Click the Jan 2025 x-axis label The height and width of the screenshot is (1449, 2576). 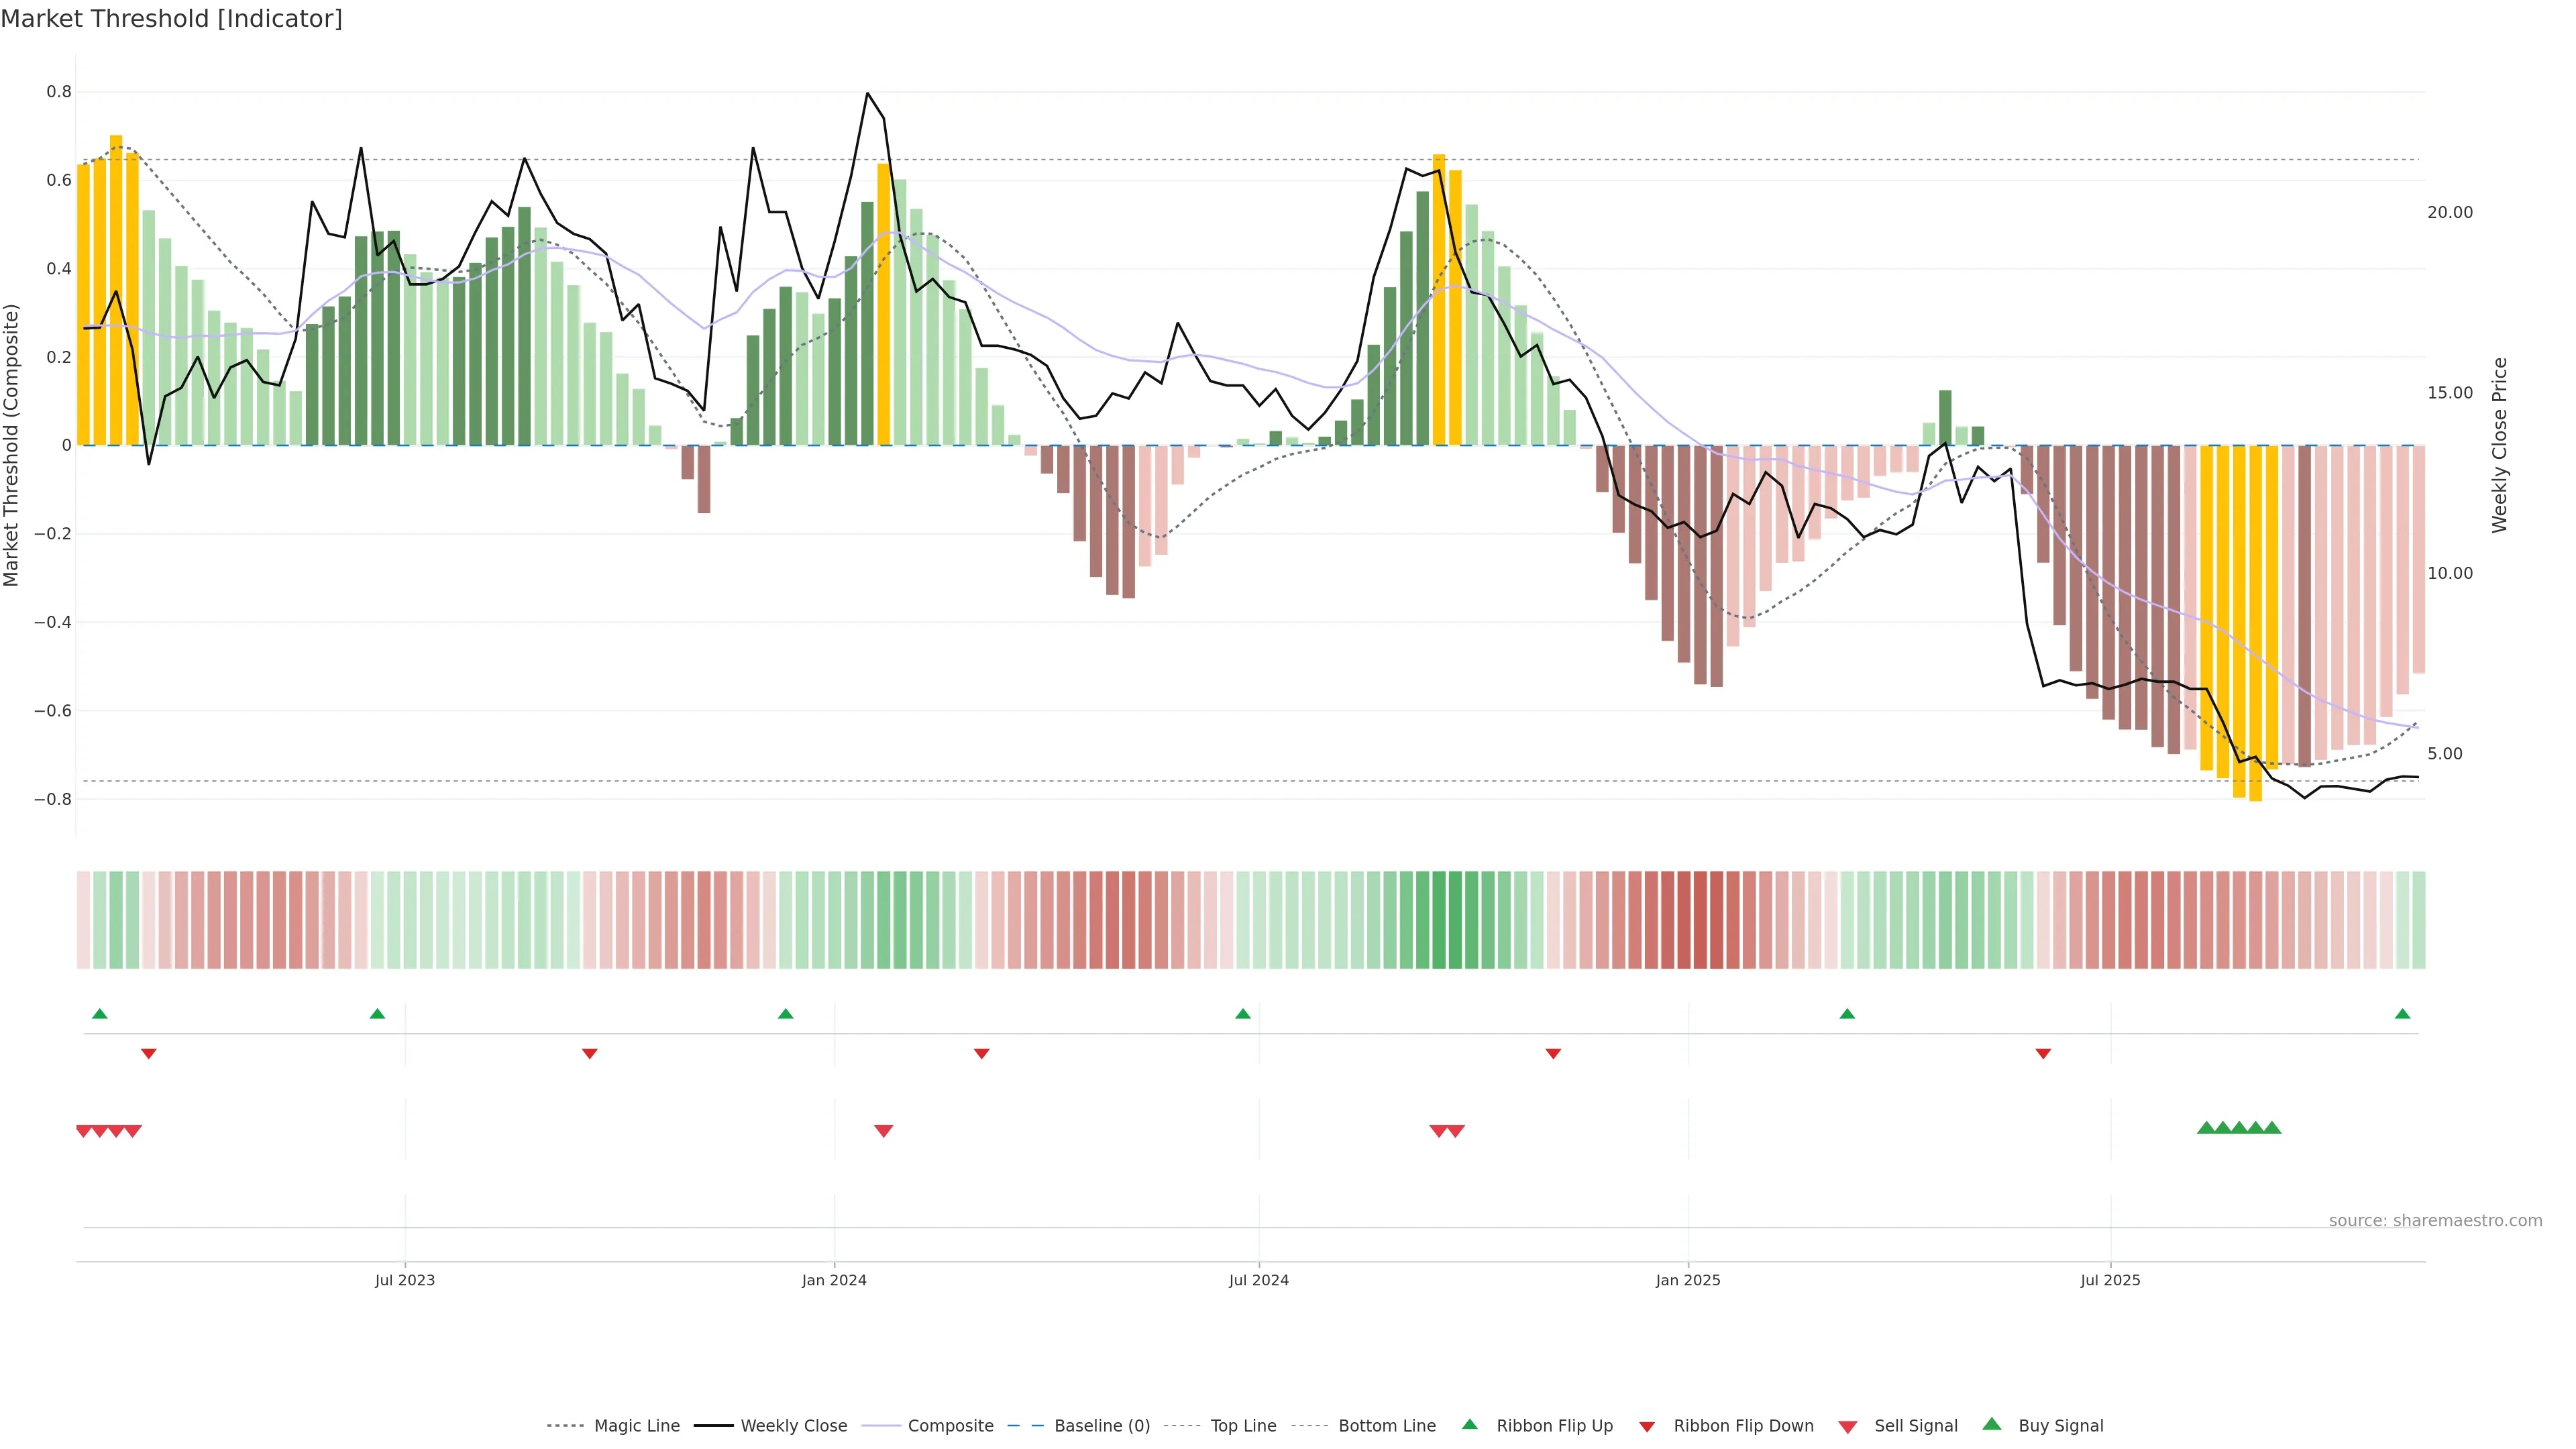[x=1688, y=1280]
